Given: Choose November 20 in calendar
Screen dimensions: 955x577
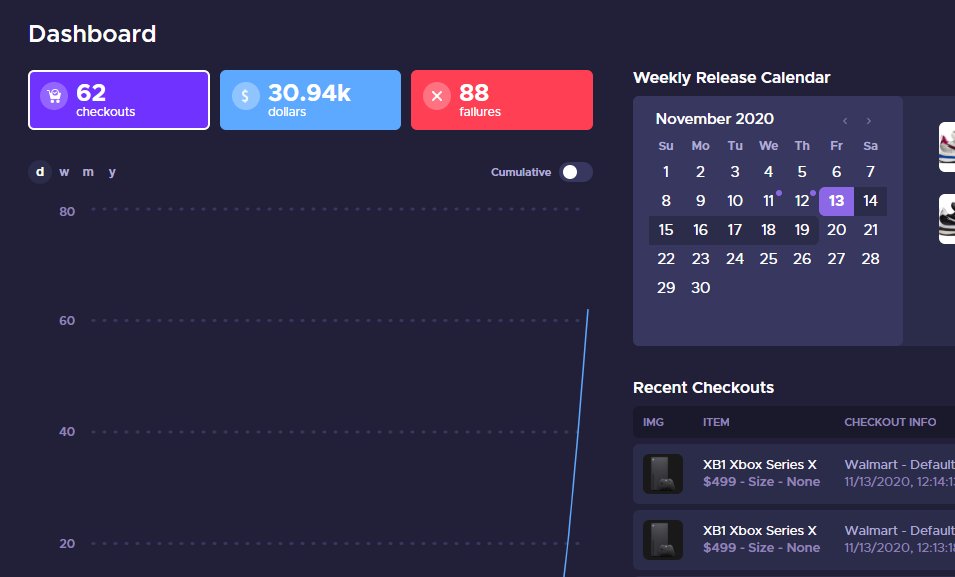Looking at the screenshot, I should click(836, 230).
